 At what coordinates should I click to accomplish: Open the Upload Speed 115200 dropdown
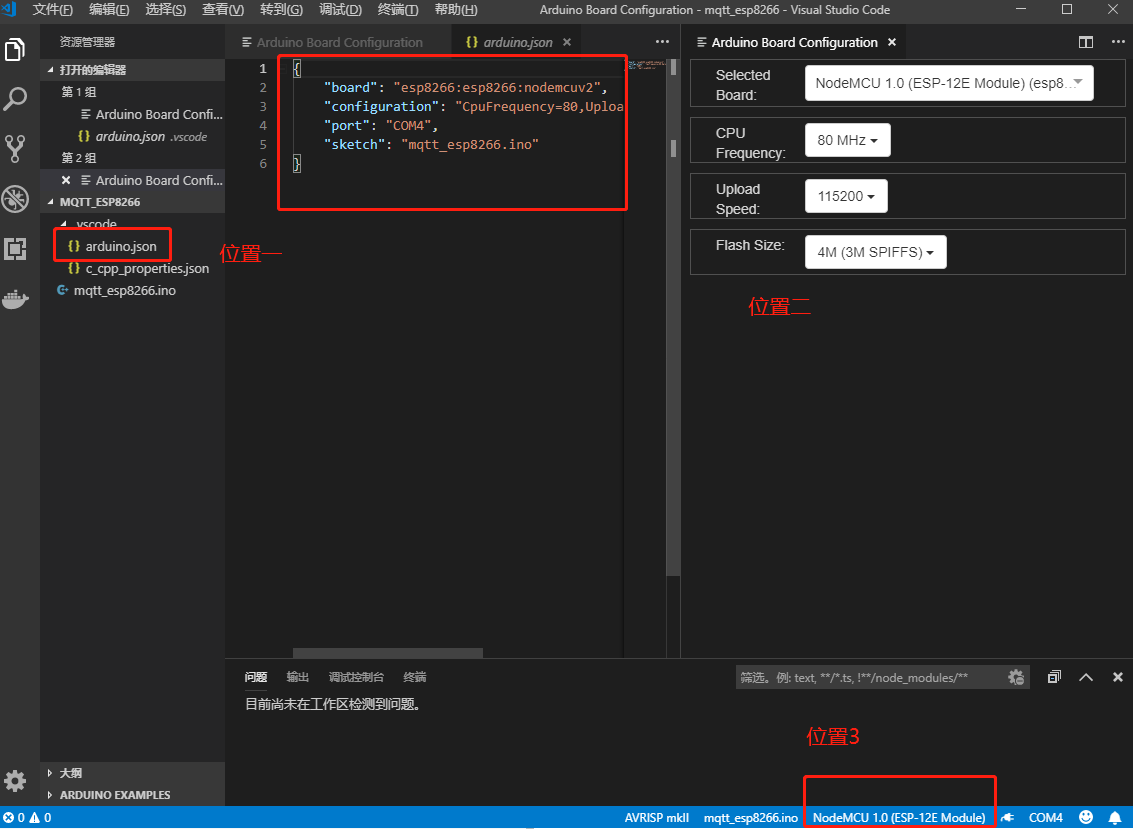point(846,196)
